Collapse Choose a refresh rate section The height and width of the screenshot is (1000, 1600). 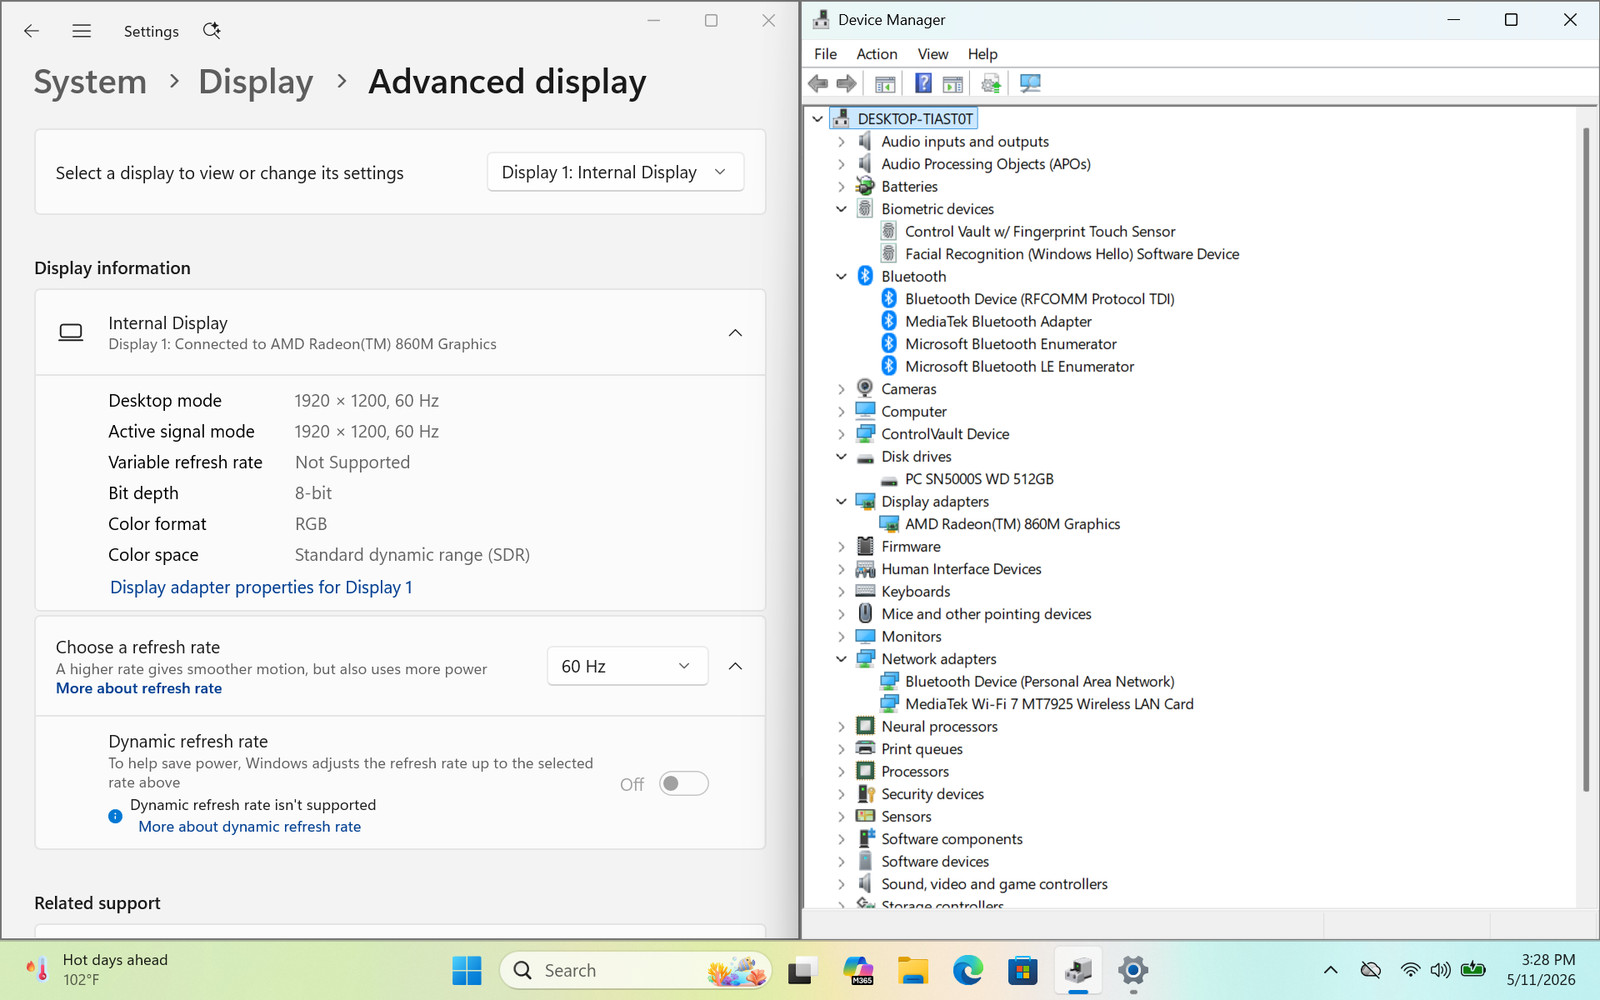[x=735, y=666]
